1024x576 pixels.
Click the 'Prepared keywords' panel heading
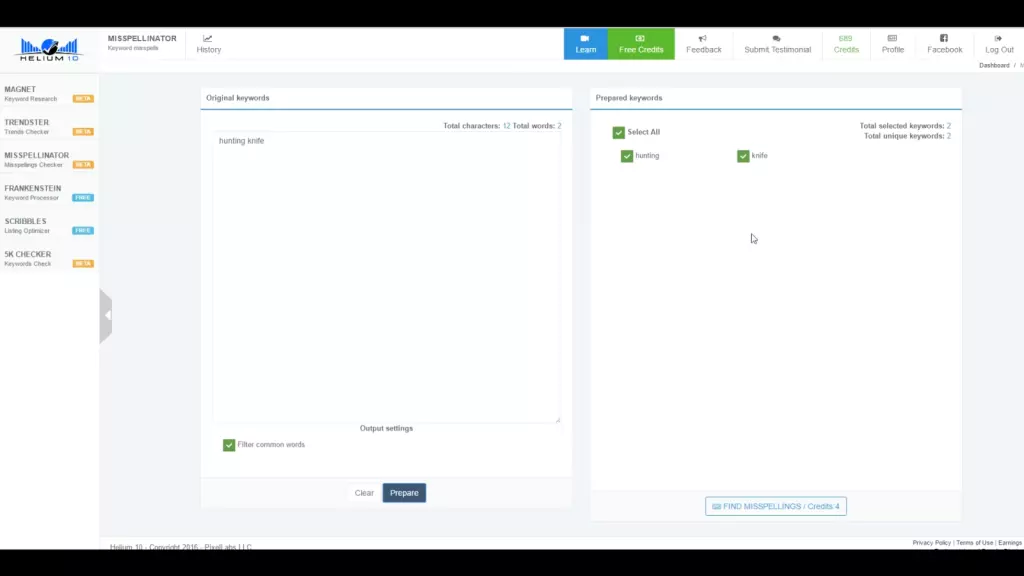(x=629, y=98)
